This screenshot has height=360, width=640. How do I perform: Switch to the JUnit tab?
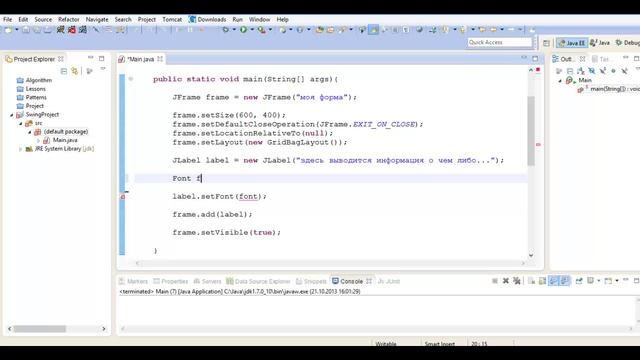[x=389, y=281]
